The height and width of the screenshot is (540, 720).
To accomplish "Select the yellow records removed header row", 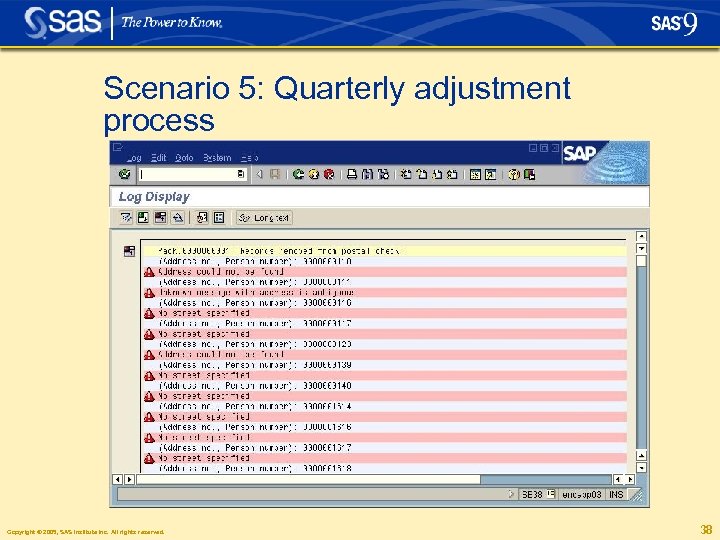I will 385,251.
